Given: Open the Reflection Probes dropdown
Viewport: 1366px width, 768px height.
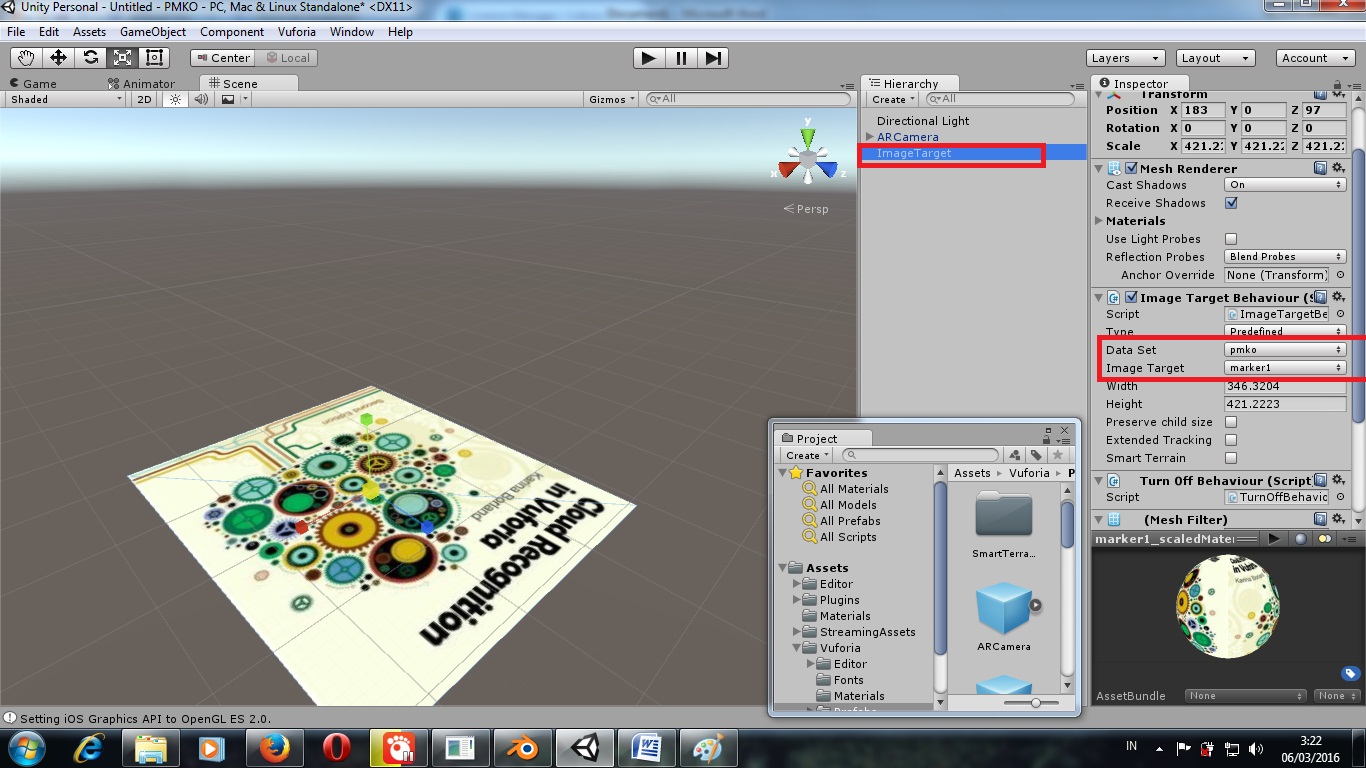Looking at the screenshot, I should pyautogui.click(x=1285, y=257).
